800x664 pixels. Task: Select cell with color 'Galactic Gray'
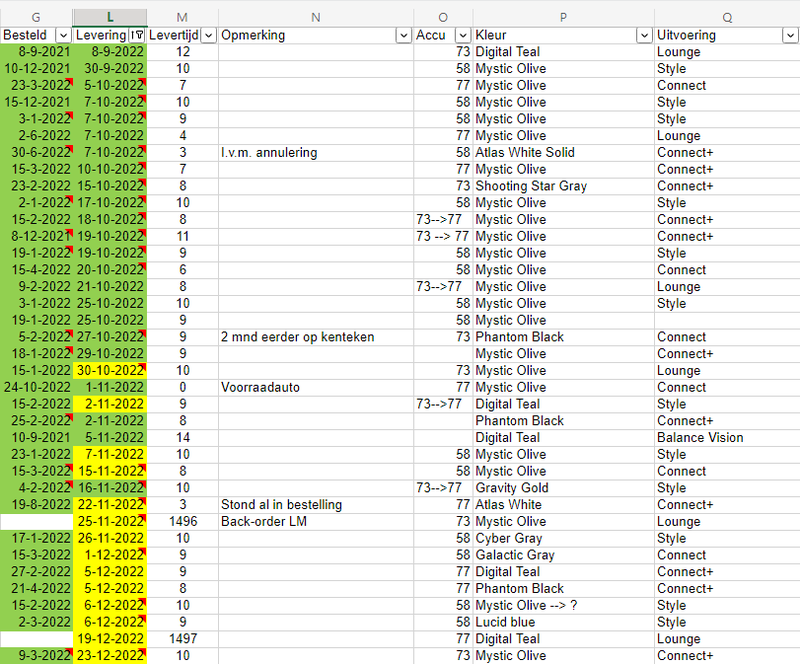pyautogui.click(x=563, y=555)
